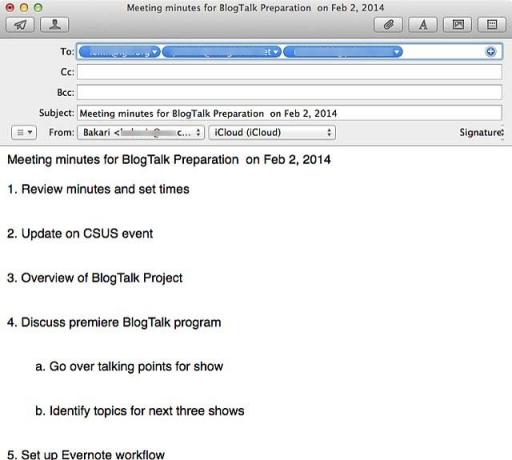Click into the Subject field
Image resolution: width=512 pixels, height=460 pixels.
(x=289, y=113)
